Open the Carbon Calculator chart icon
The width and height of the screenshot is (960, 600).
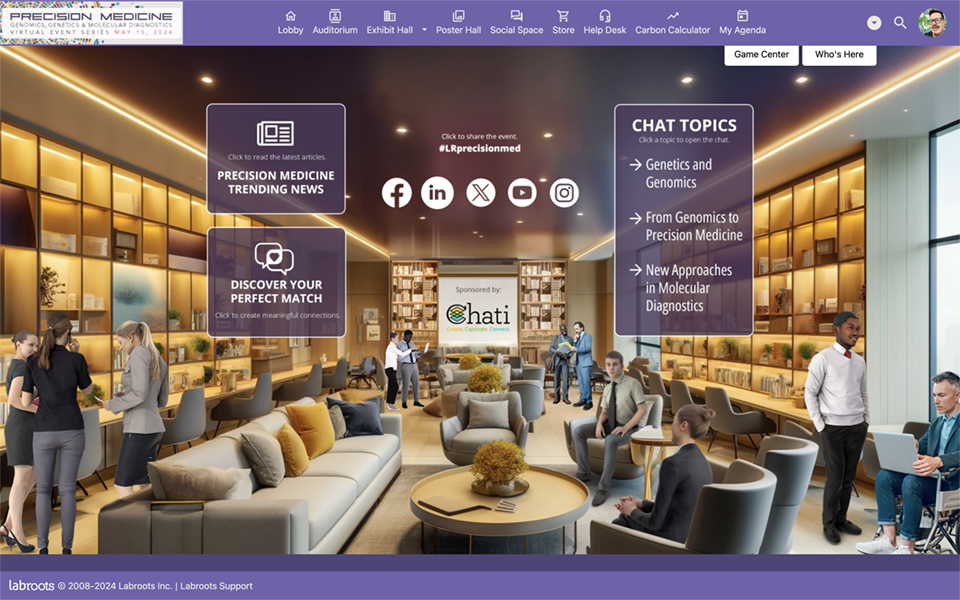click(x=673, y=16)
